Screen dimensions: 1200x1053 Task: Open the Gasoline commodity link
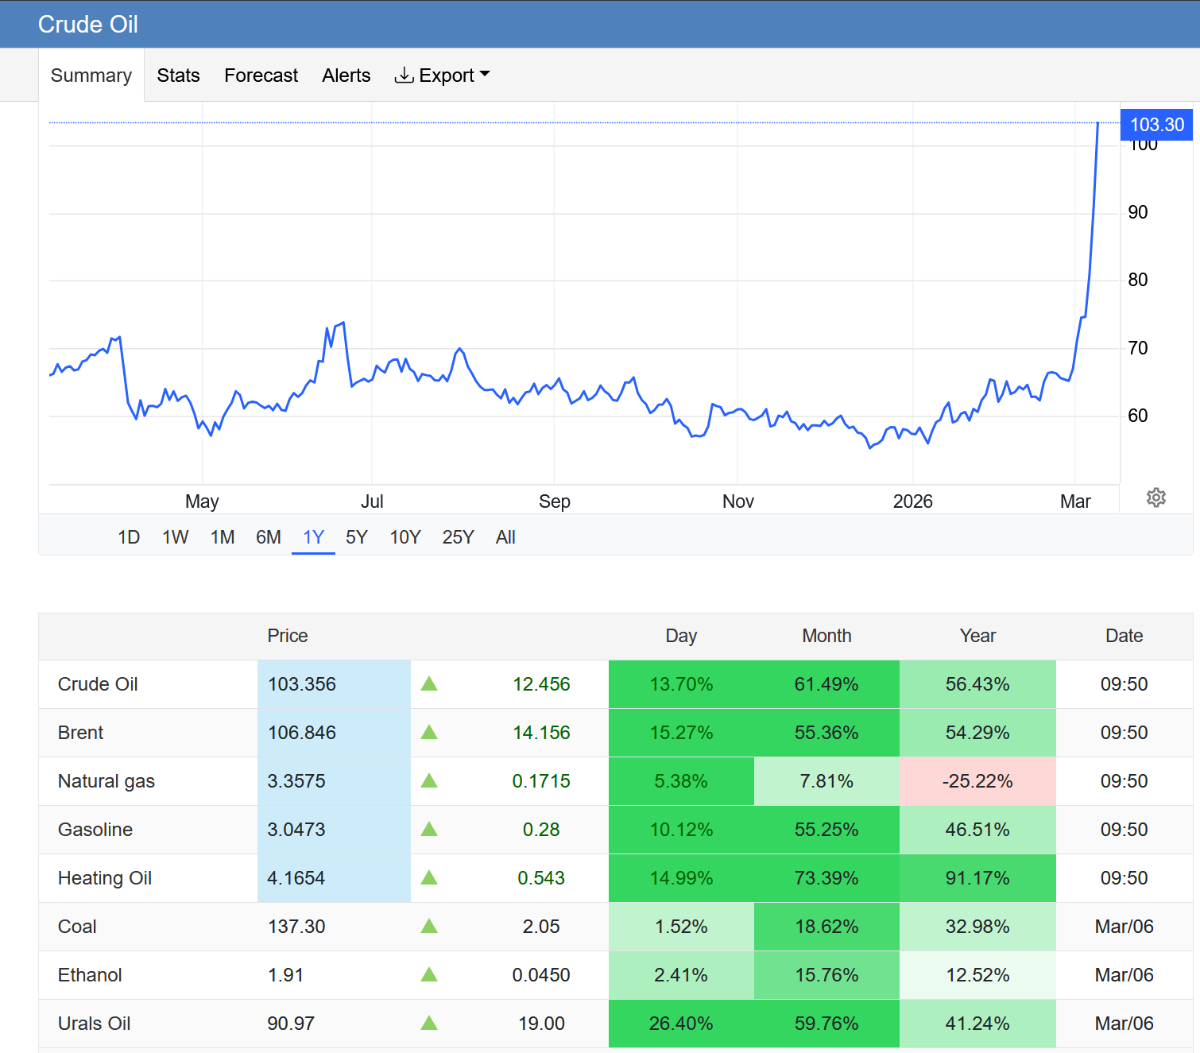click(x=95, y=830)
